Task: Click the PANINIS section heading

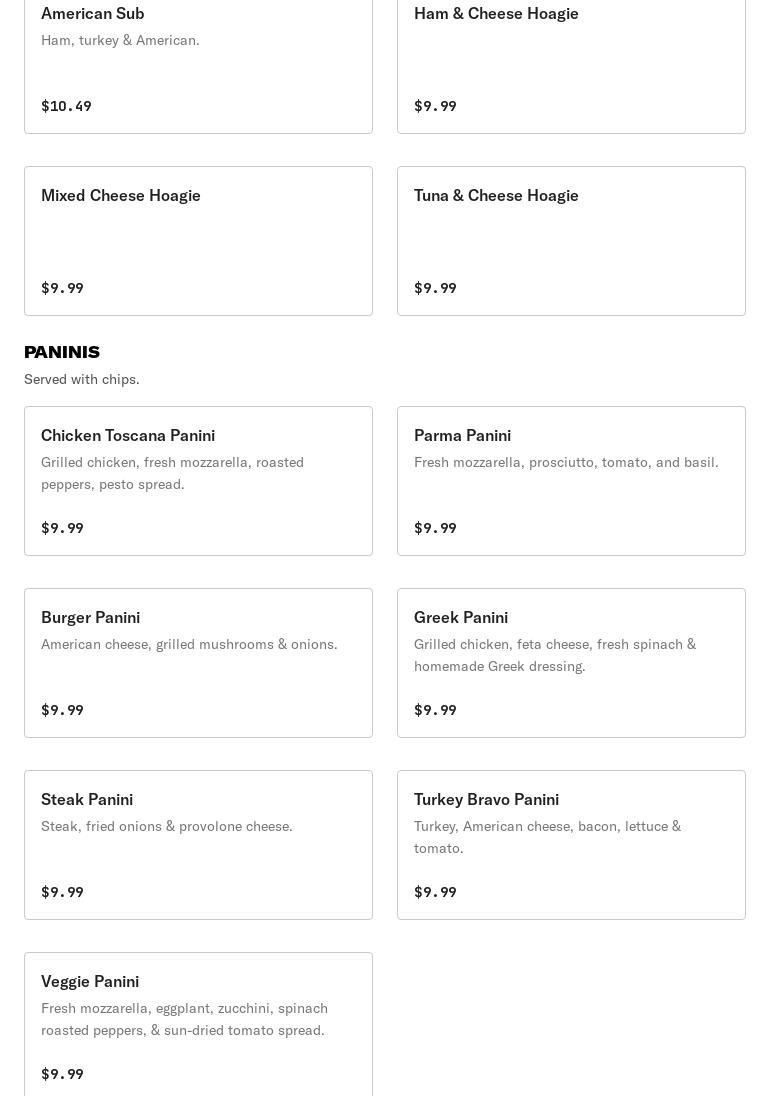Action: pyautogui.click(x=62, y=352)
